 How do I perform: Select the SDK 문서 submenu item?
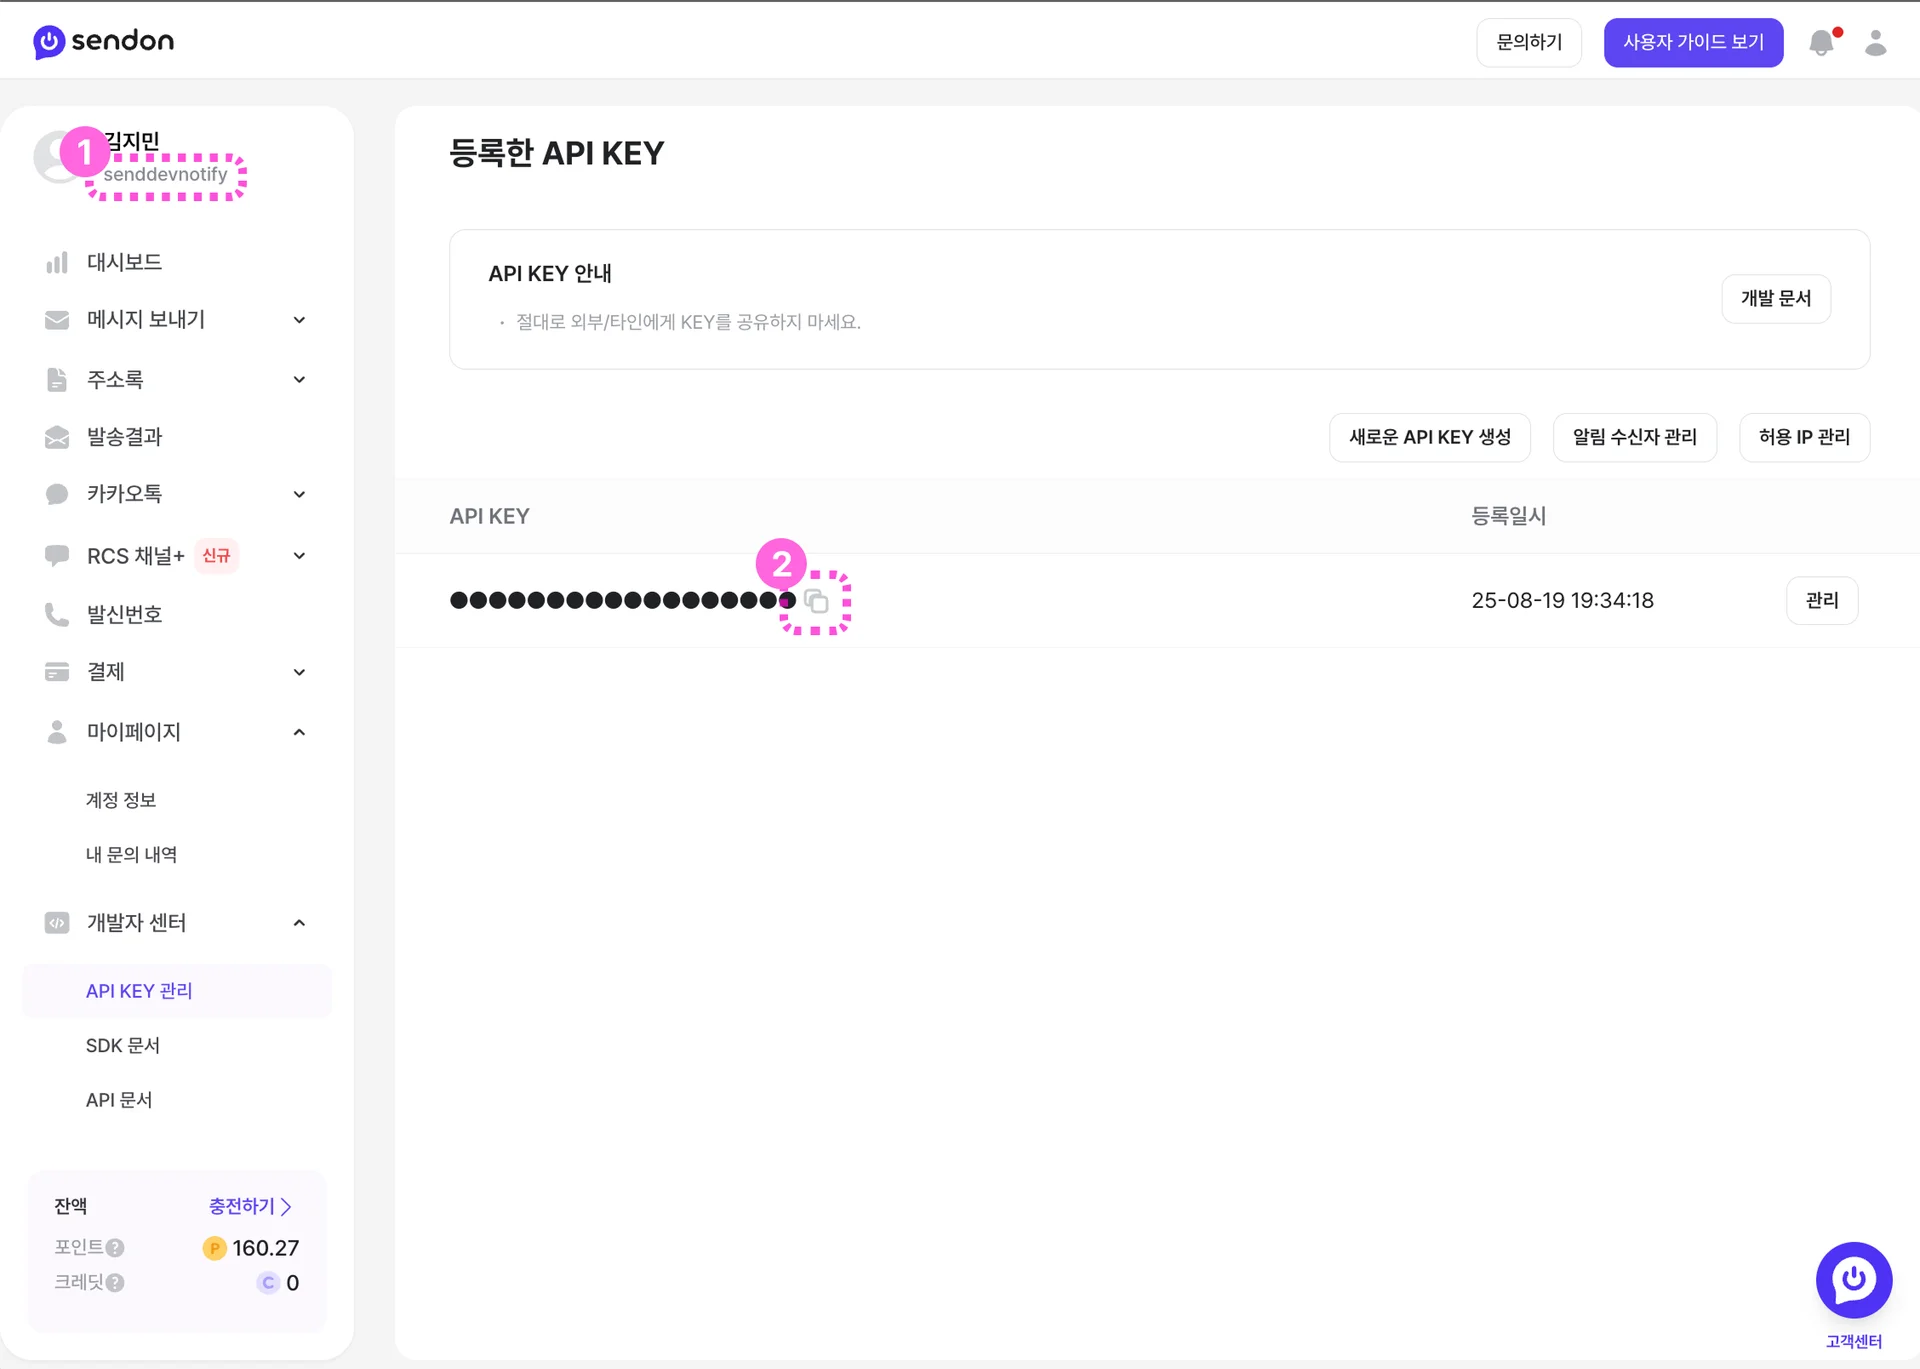[122, 1045]
